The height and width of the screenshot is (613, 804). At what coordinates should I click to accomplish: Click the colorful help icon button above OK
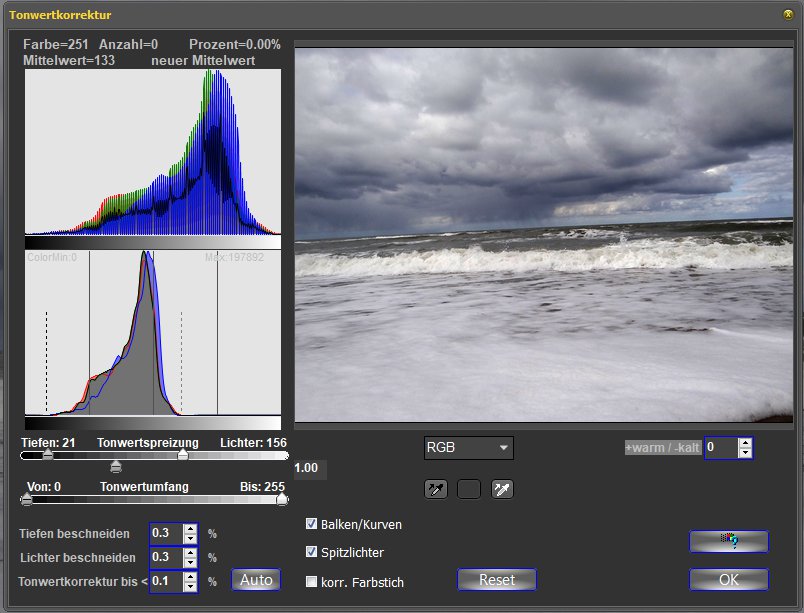(x=728, y=541)
